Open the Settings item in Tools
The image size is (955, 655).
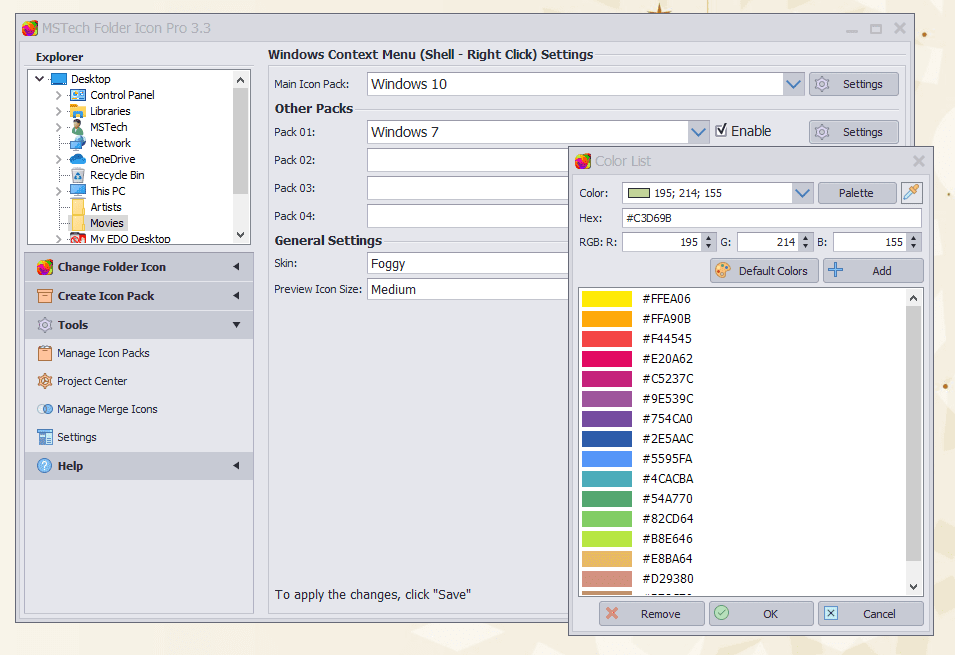[x=76, y=437]
